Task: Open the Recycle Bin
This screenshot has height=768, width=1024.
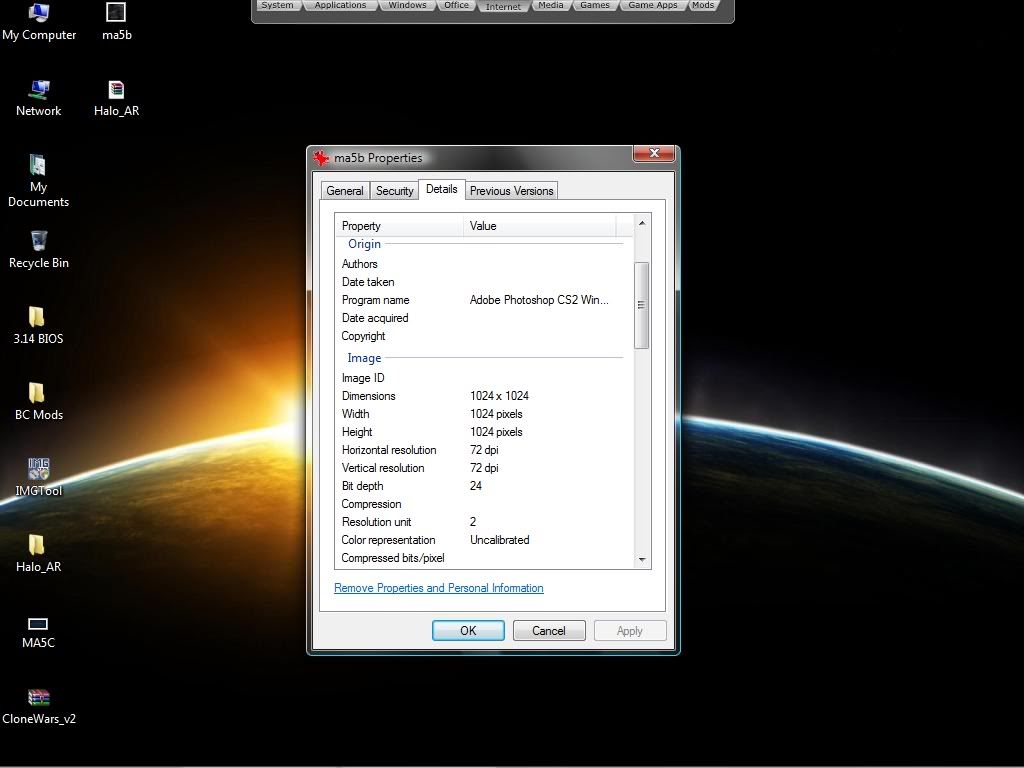Action: [x=39, y=249]
